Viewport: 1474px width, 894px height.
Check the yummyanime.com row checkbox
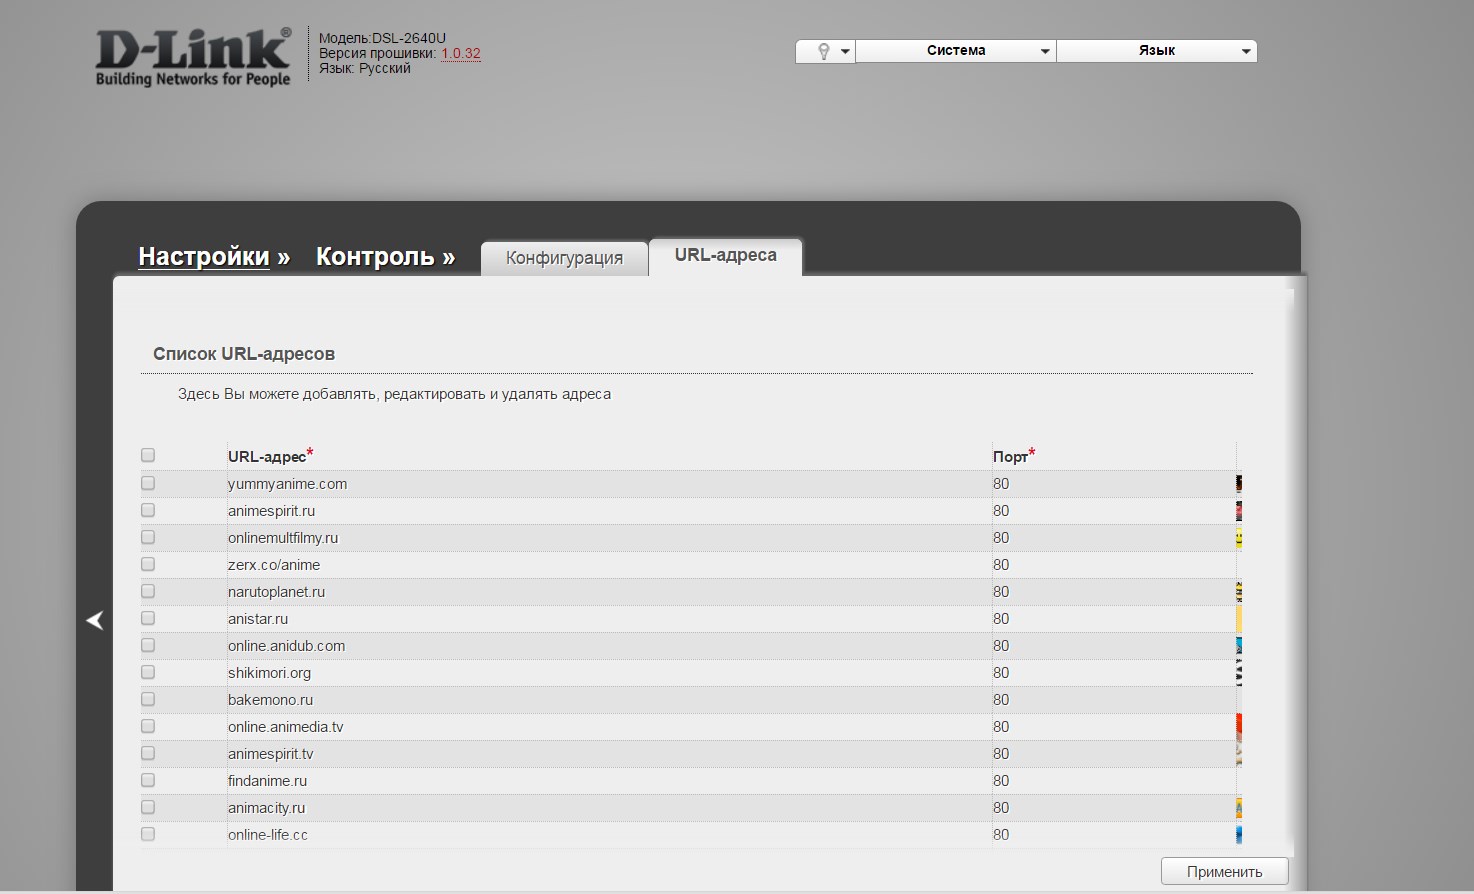pos(148,483)
